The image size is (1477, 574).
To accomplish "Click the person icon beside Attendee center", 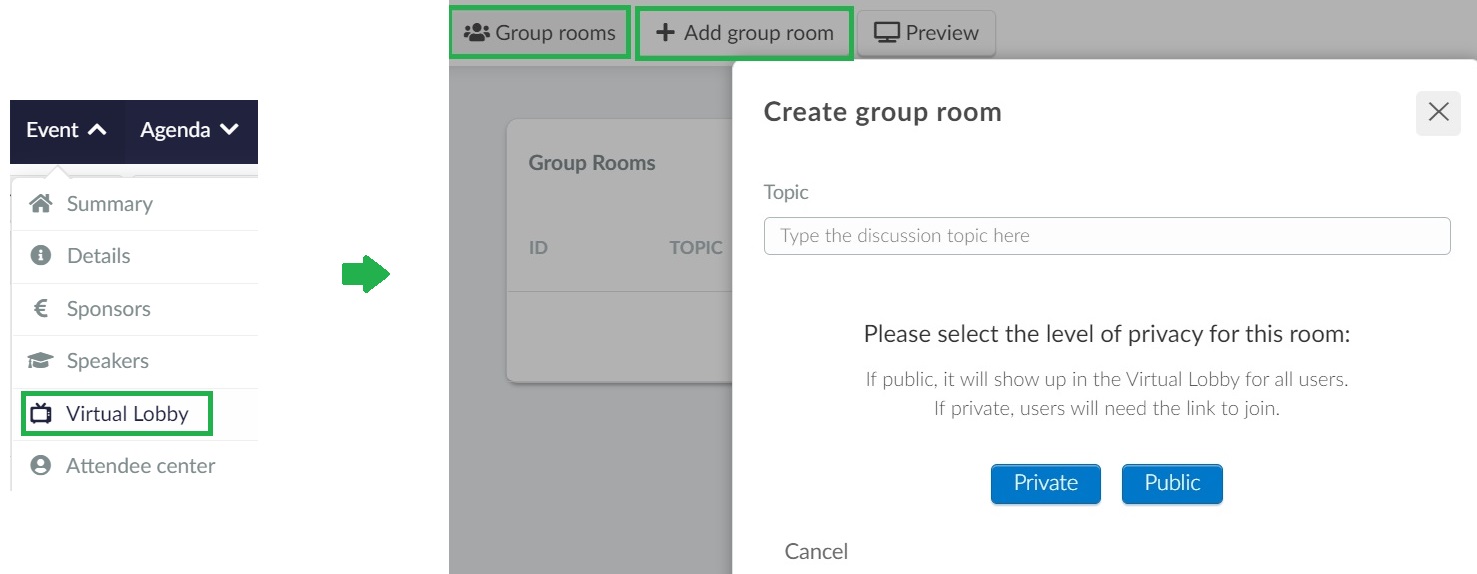I will pyautogui.click(x=41, y=466).
